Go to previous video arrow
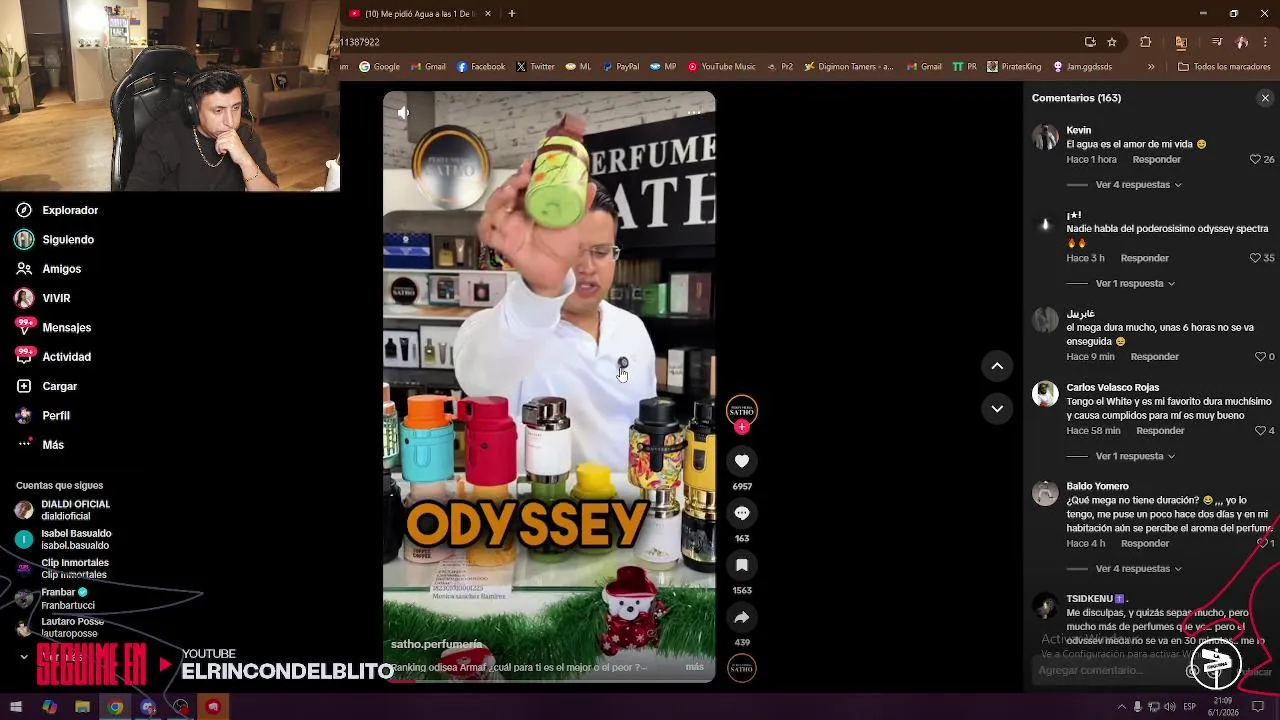 [x=997, y=366]
